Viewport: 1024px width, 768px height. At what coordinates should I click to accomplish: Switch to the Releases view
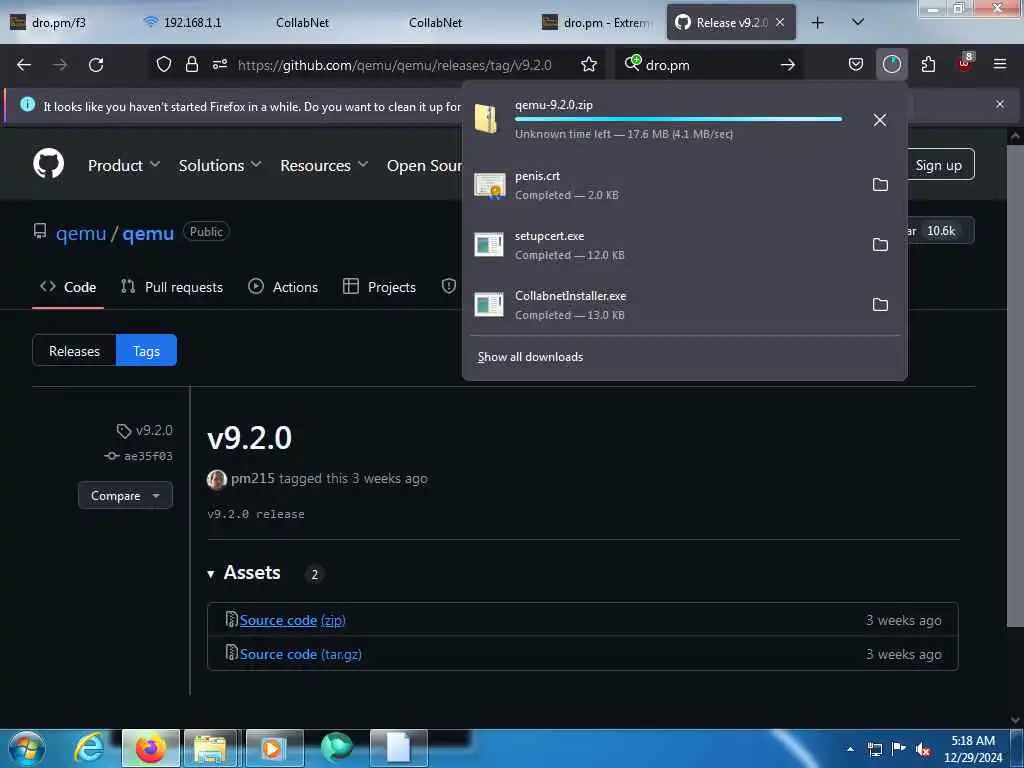coord(74,351)
